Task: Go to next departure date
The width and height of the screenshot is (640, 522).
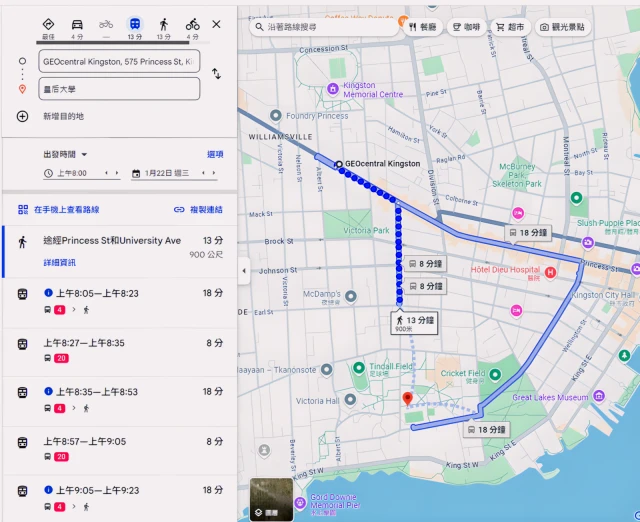Action: click(x=213, y=173)
